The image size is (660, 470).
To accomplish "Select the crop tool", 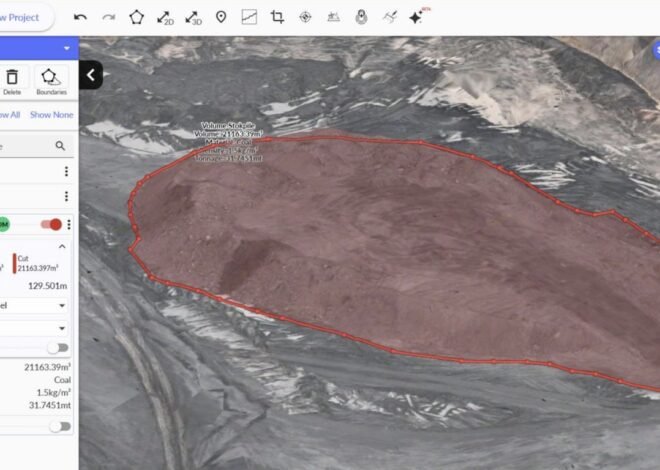I will click(x=277, y=17).
